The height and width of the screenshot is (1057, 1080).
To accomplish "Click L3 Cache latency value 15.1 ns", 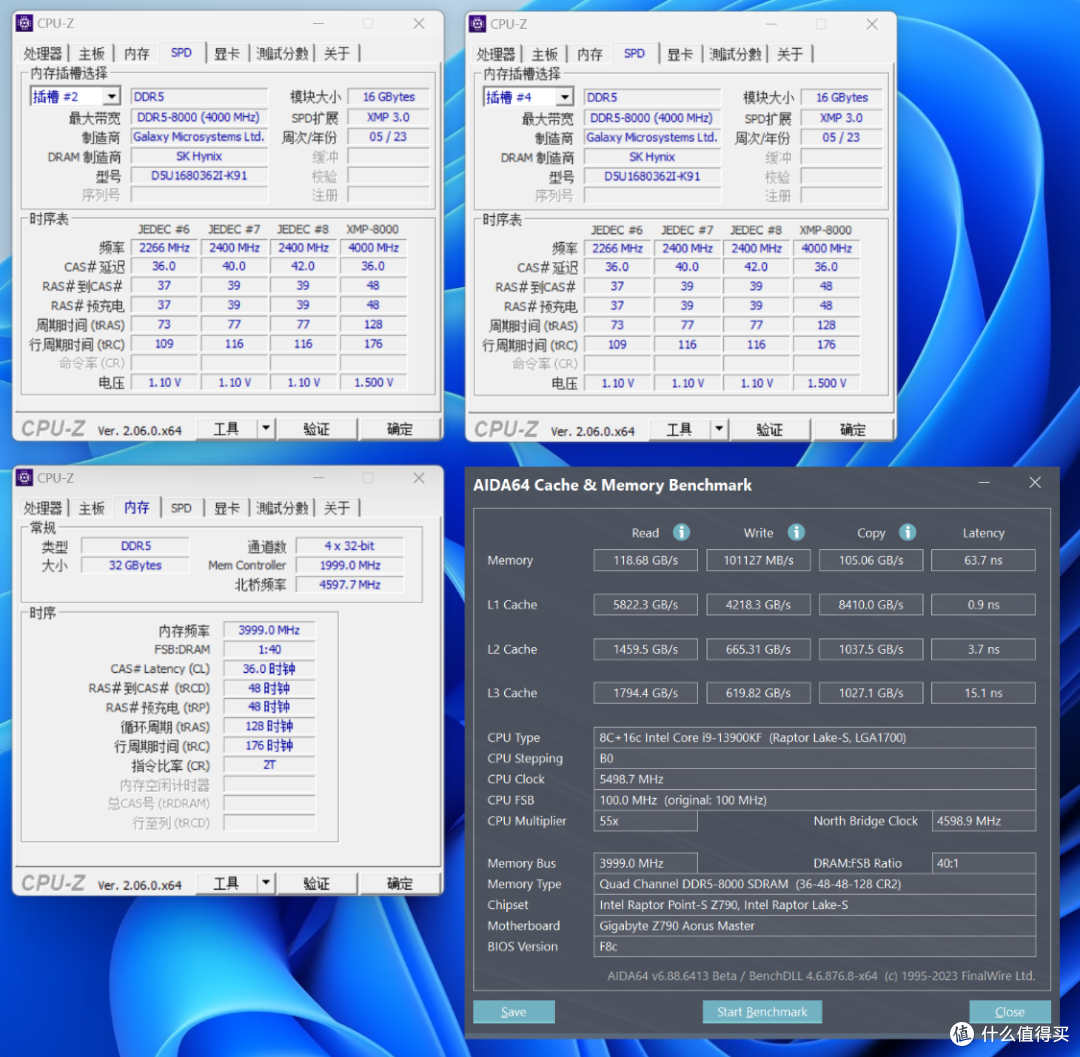I will point(983,693).
